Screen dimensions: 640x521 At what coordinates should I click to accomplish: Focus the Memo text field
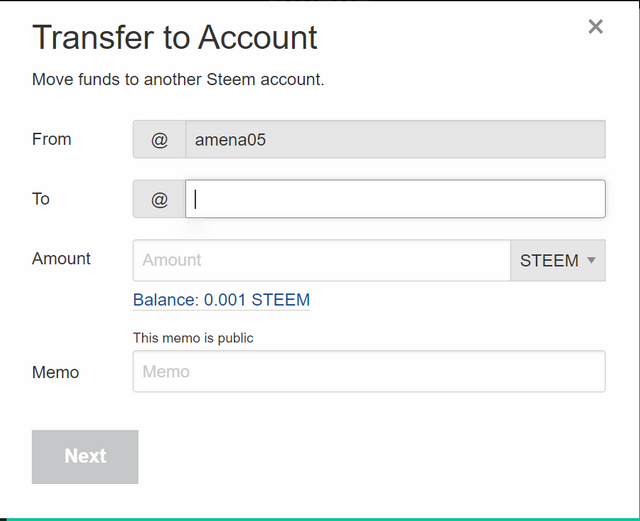click(x=369, y=371)
